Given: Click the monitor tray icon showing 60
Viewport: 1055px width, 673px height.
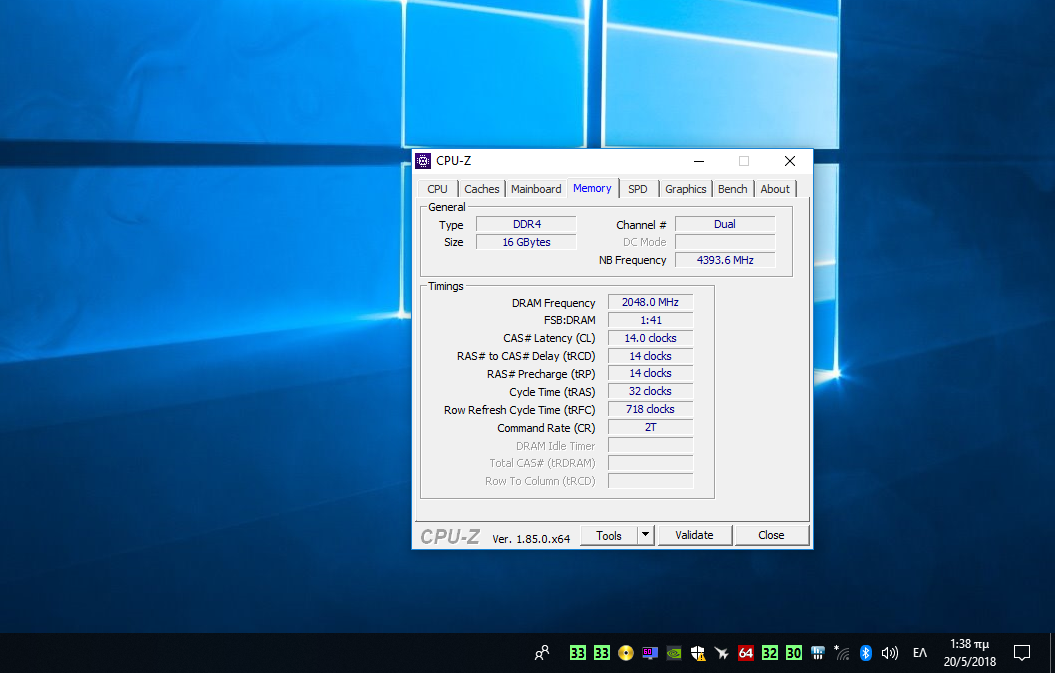Looking at the screenshot, I should (650, 653).
